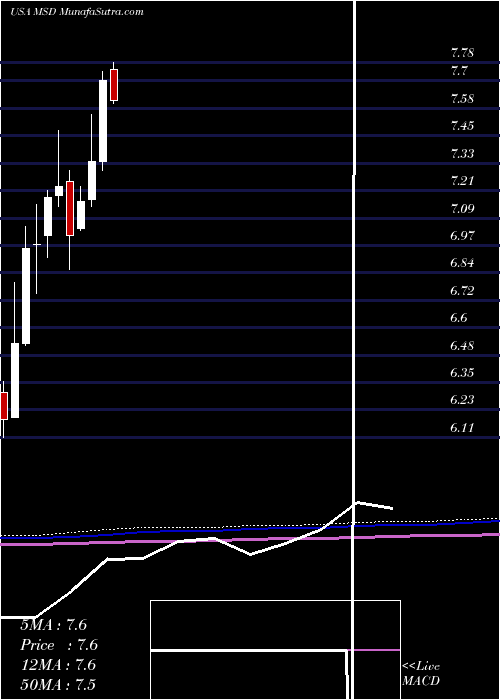Screen dimensions: 500x700
Task: Click the latest red candlestick near 7.7
Action: (x=114, y=85)
